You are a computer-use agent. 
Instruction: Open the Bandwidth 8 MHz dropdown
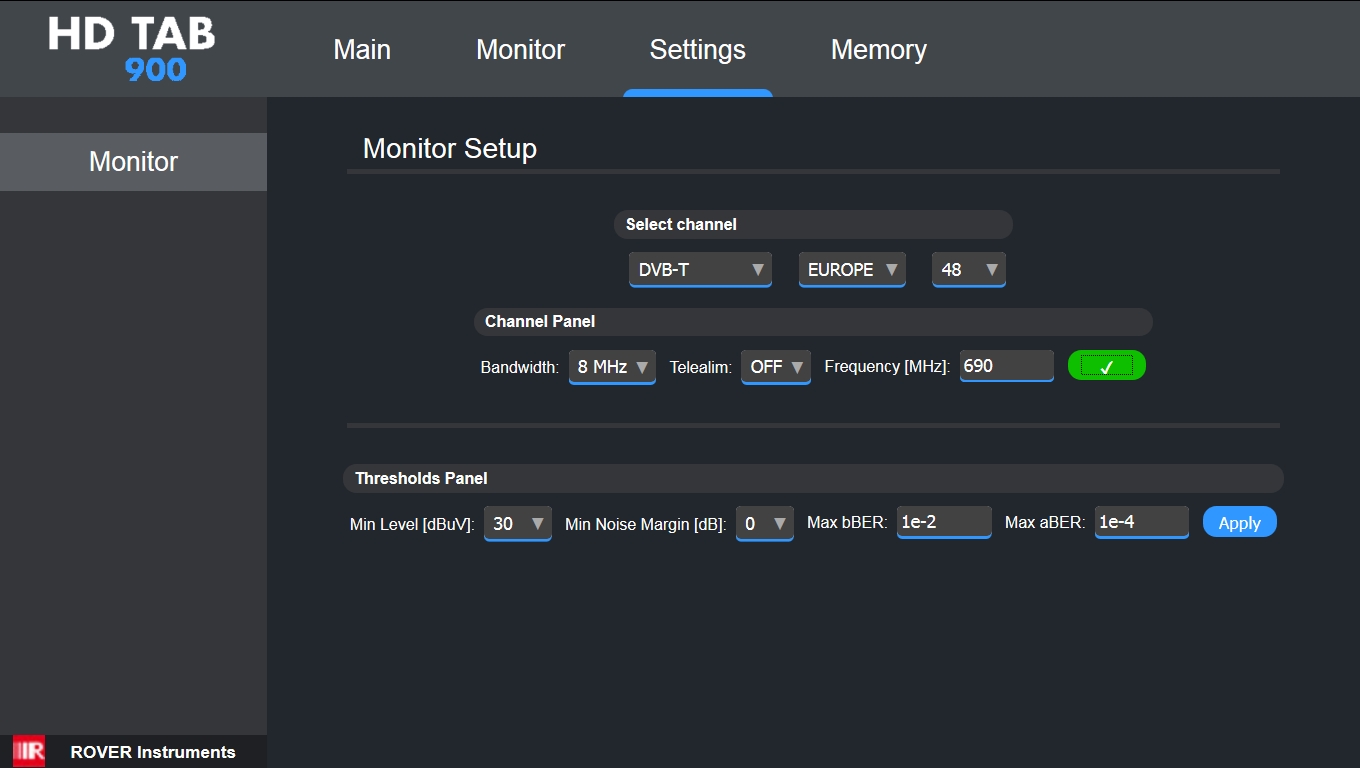point(612,367)
